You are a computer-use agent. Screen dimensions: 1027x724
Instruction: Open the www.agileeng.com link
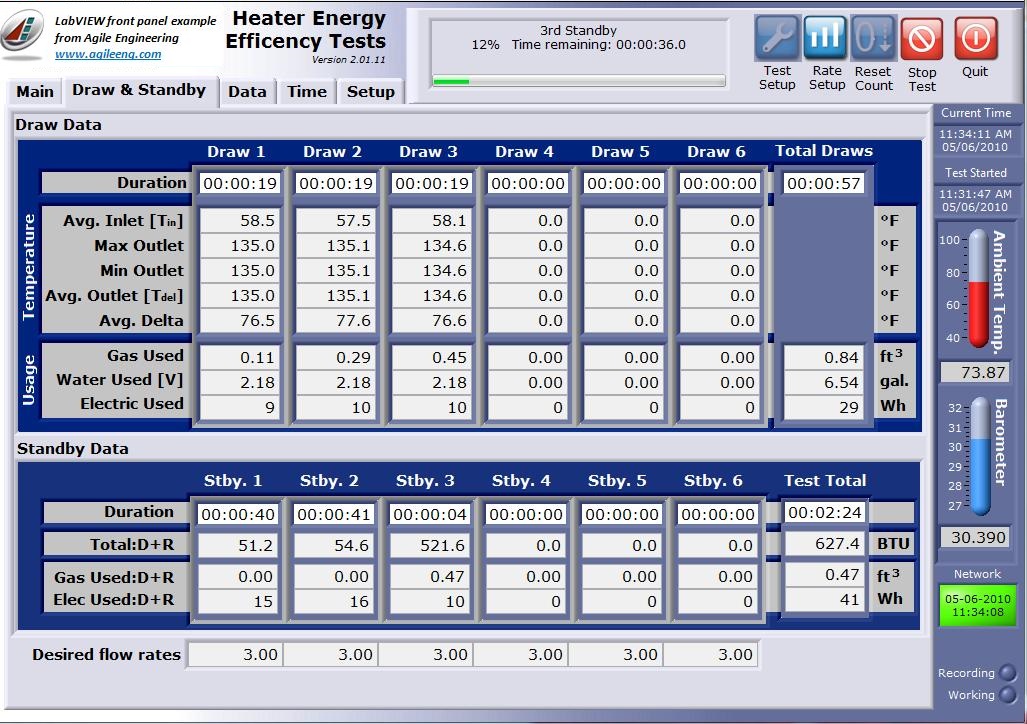108,55
